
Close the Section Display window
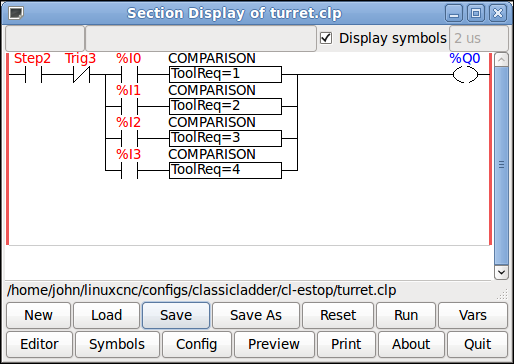[x=498, y=14]
